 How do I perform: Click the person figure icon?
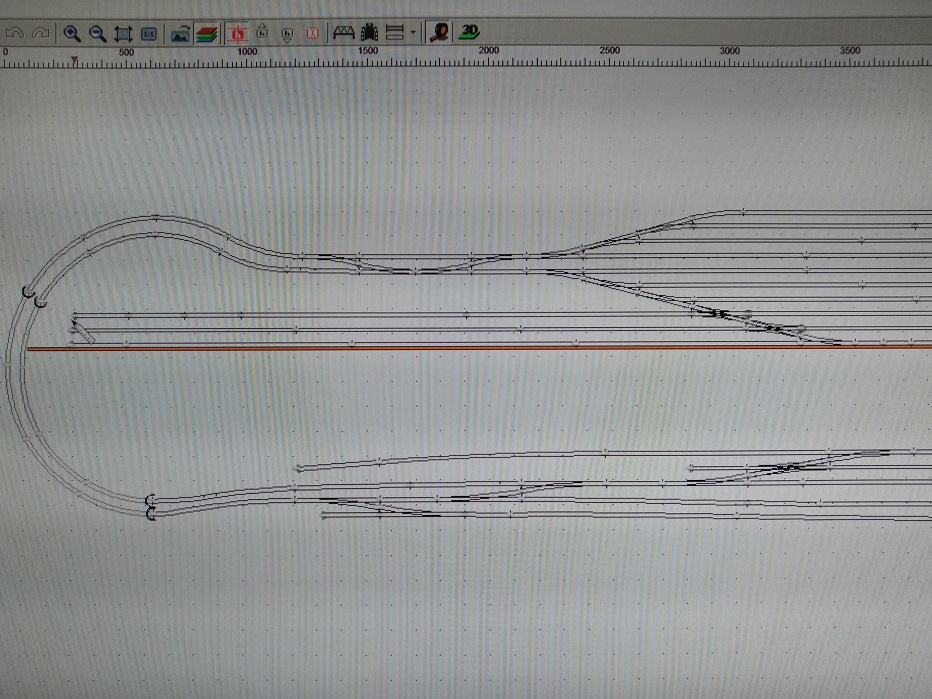438,33
